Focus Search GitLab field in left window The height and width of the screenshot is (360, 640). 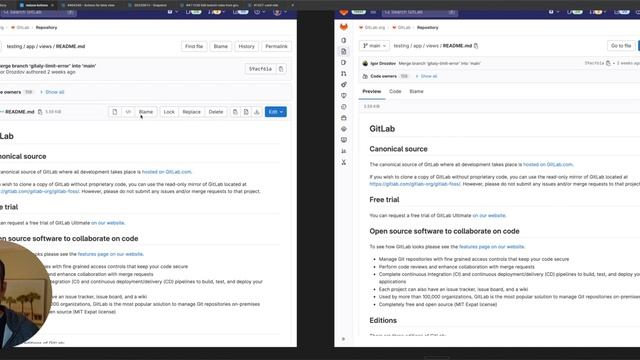pyautogui.click(x=38, y=12)
